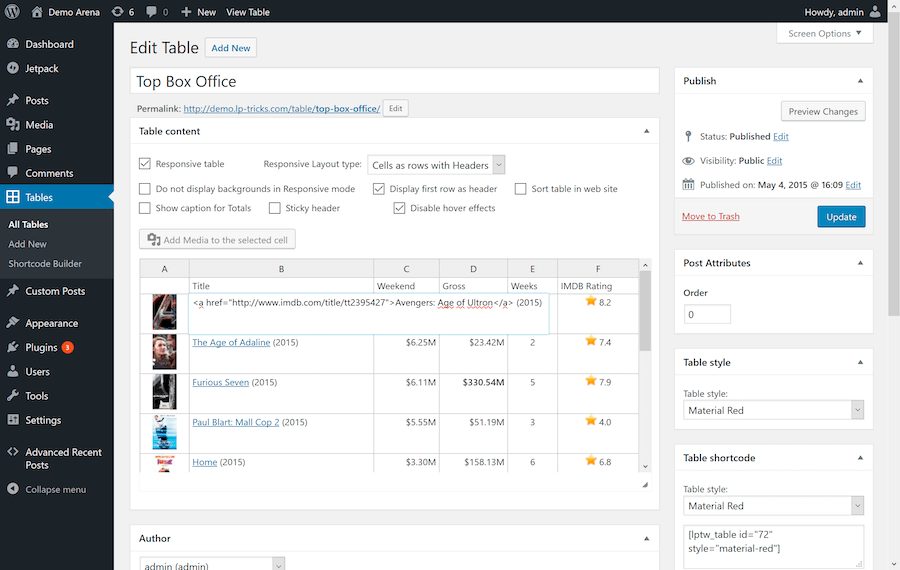Click the Collapse menu arrow icon

pos(13,489)
